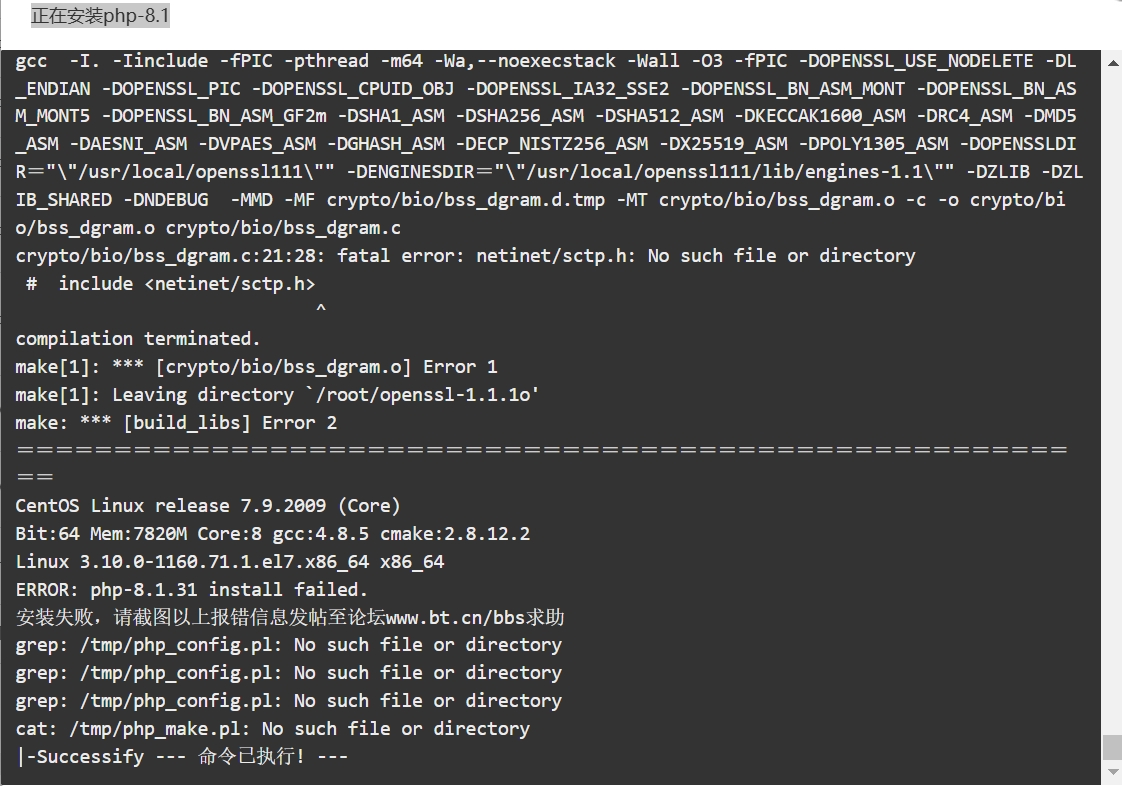Click the log scrollbar thumb

click(x=1113, y=747)
